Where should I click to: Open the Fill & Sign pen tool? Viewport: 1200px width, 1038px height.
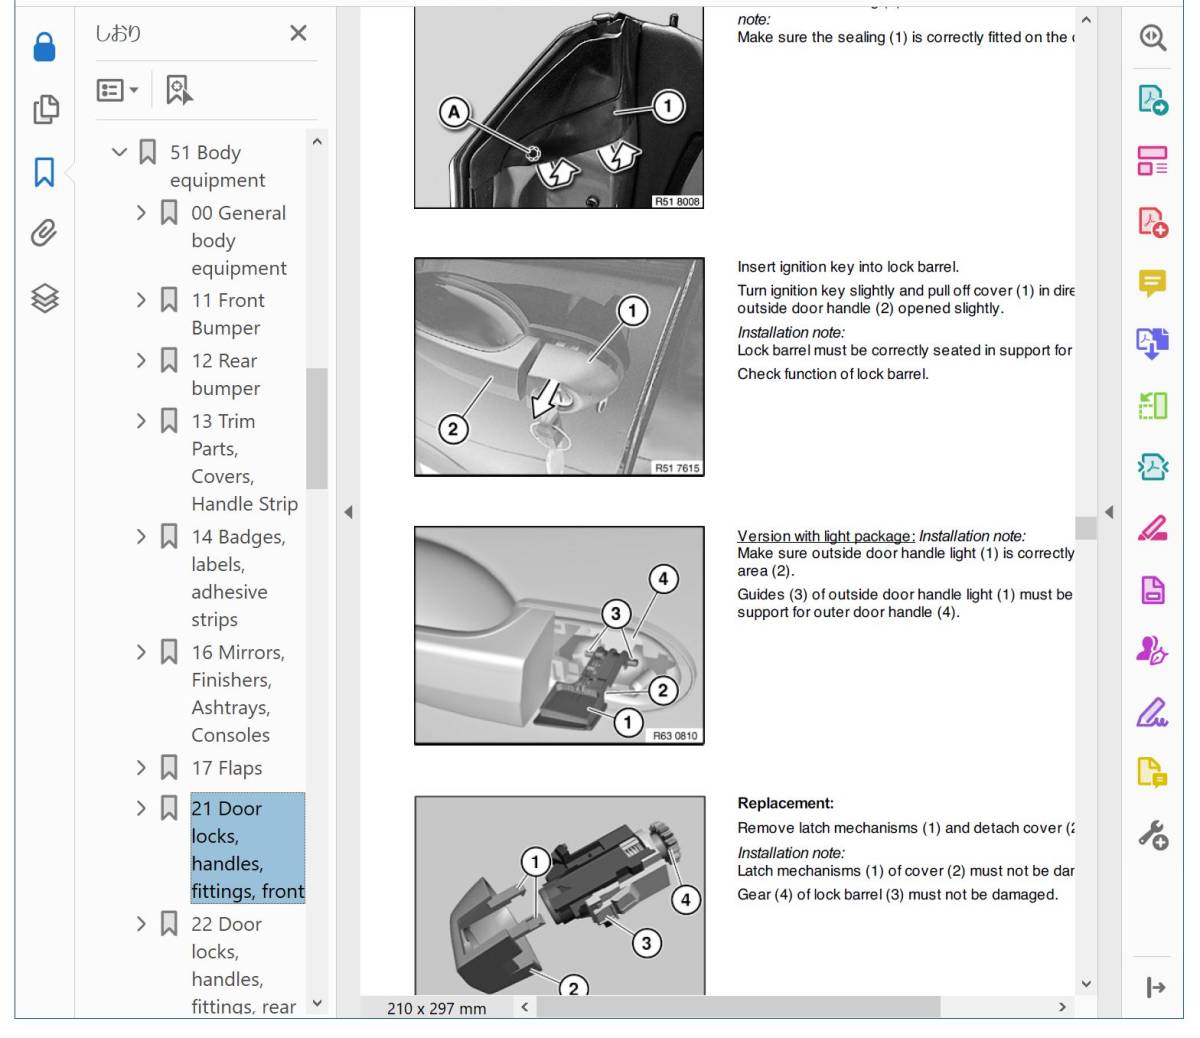pos(1153,712)
